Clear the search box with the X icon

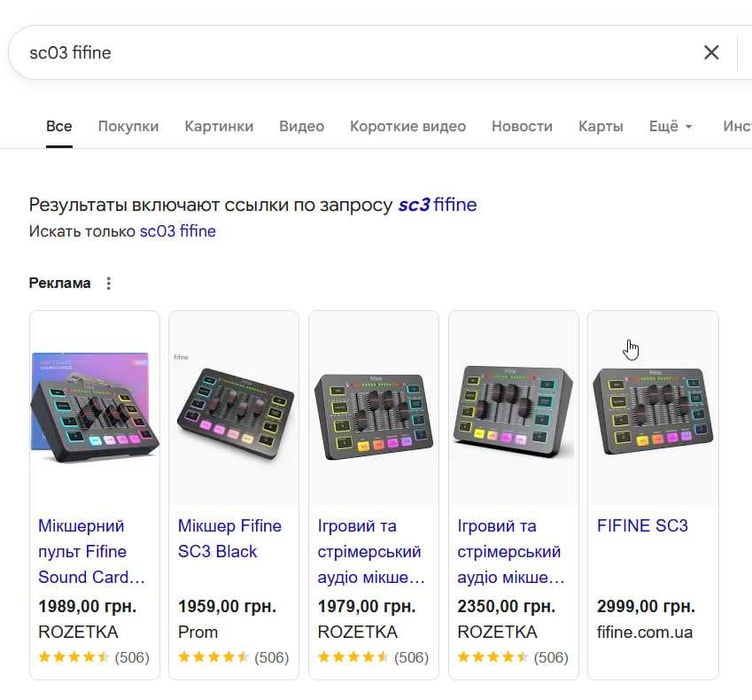711,53
